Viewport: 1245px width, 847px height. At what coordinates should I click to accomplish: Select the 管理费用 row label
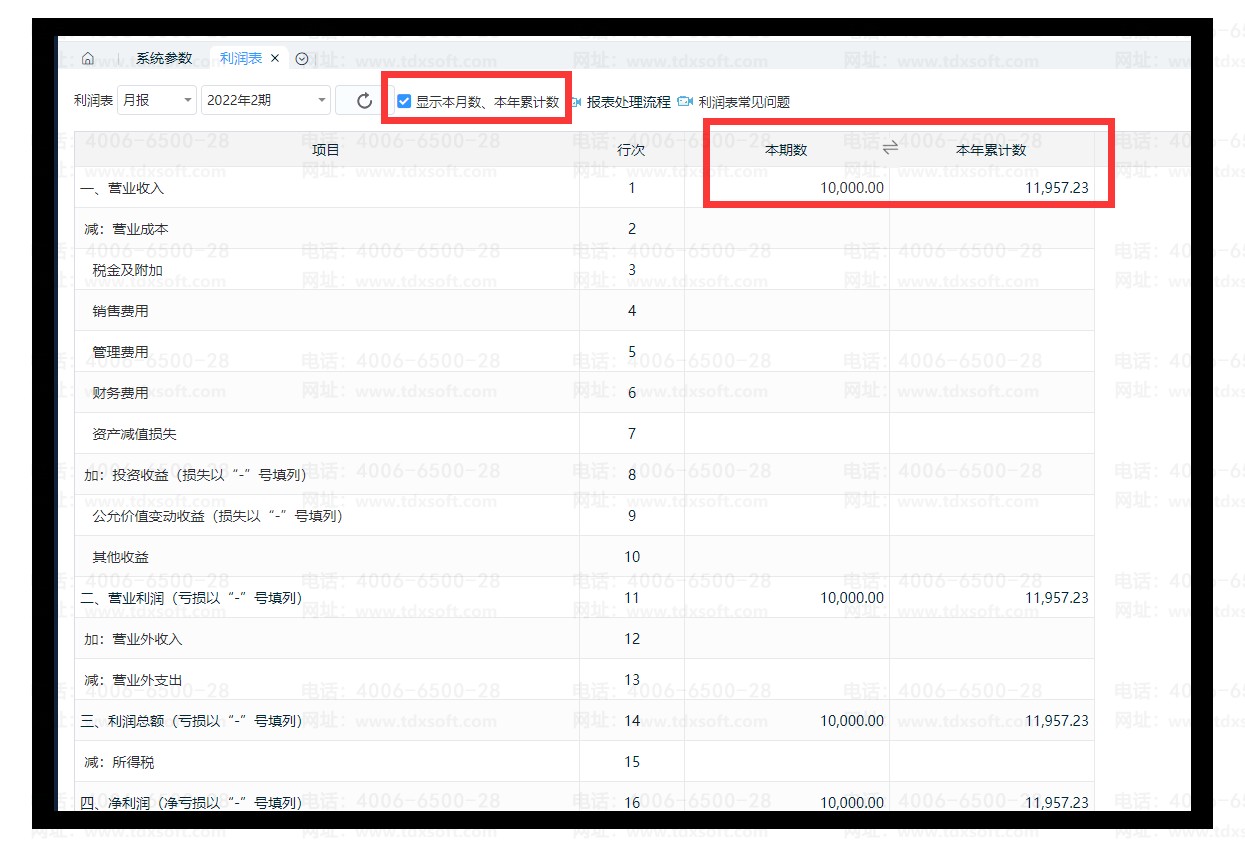click(x=120, y=352)
